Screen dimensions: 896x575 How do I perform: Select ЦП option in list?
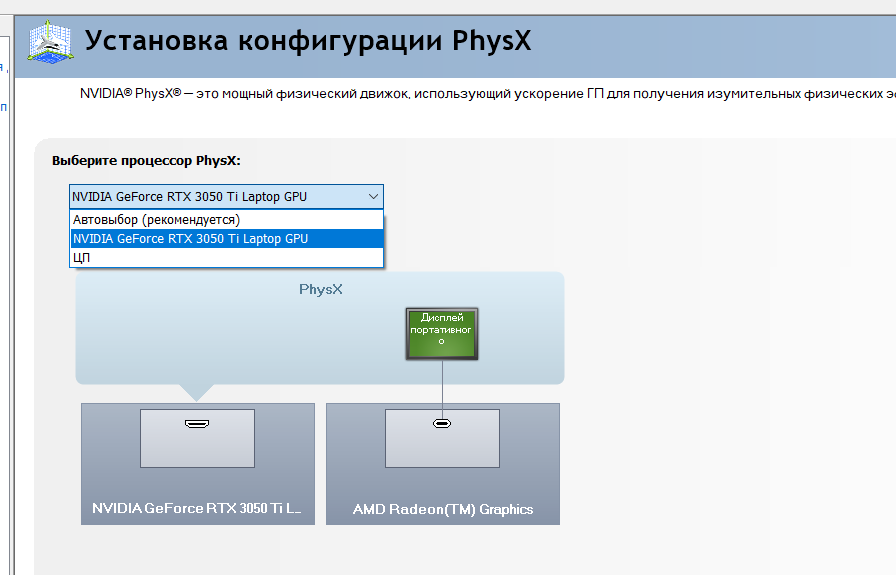click(x=226, y=257)
